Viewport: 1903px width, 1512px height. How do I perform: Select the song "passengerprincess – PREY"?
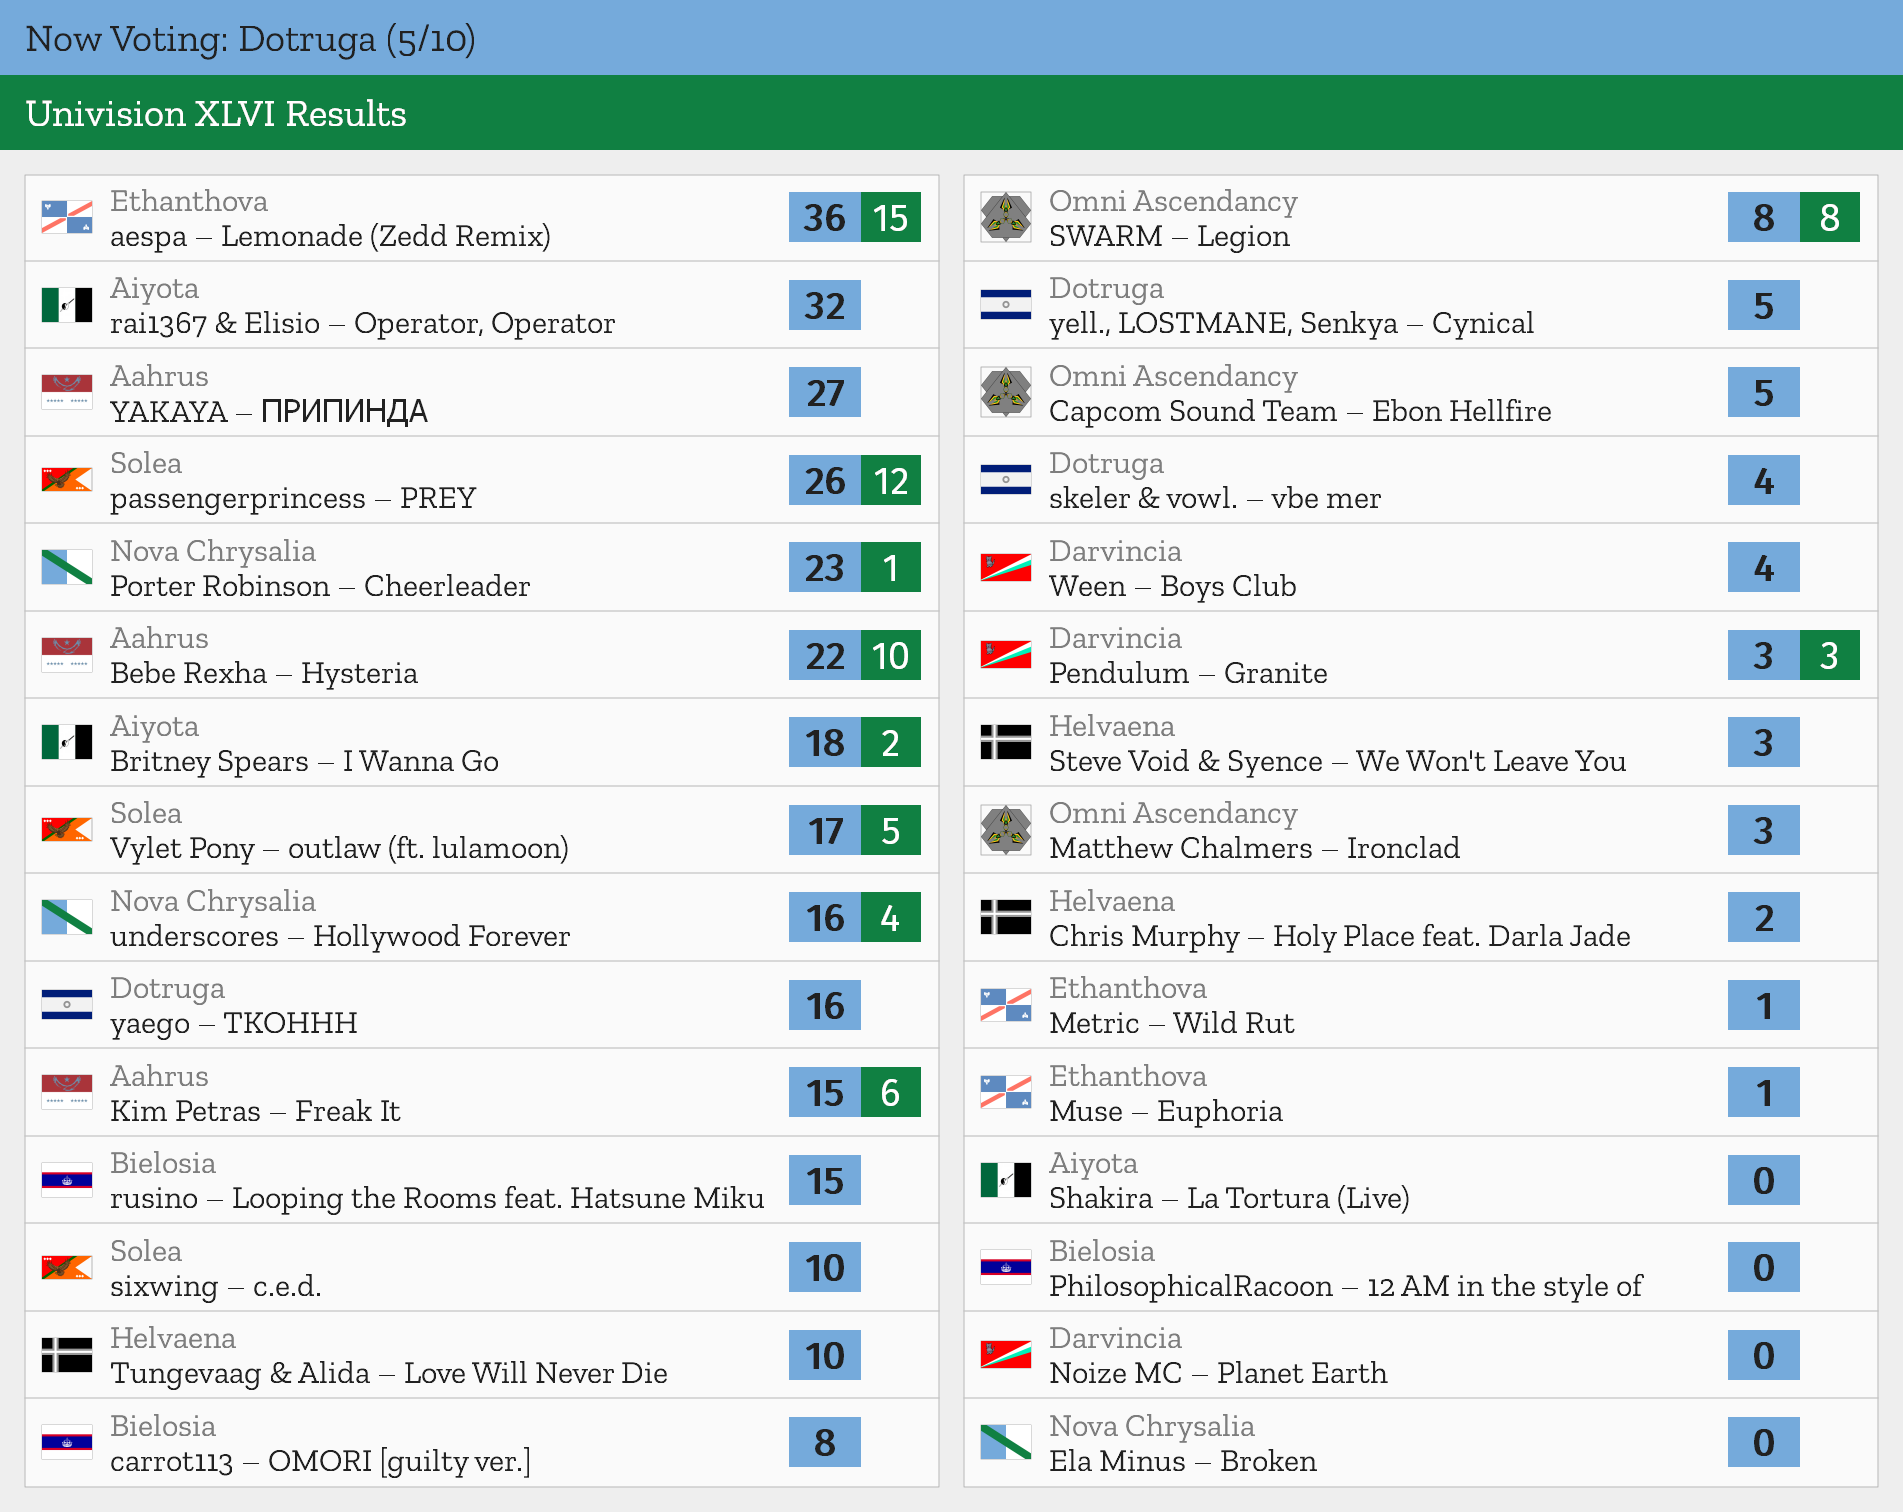pyautogui.click(x=293, y=499)
